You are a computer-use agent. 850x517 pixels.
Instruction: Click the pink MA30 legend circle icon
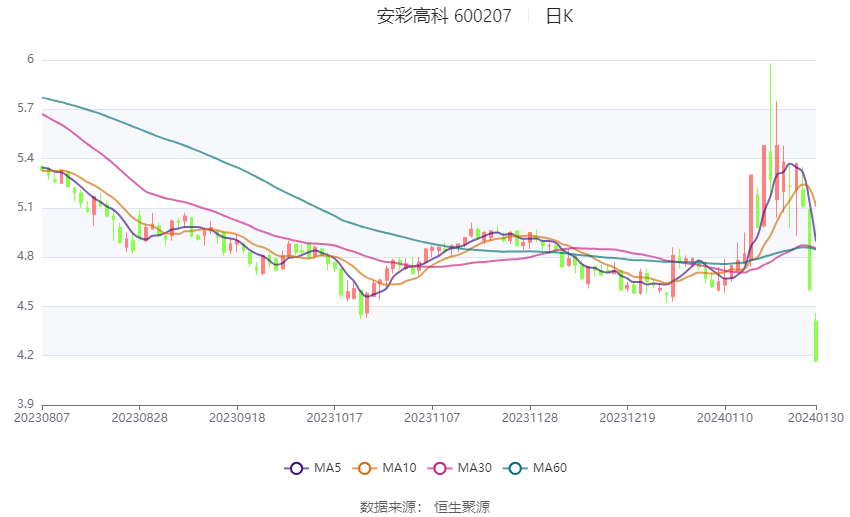point(440,469)
